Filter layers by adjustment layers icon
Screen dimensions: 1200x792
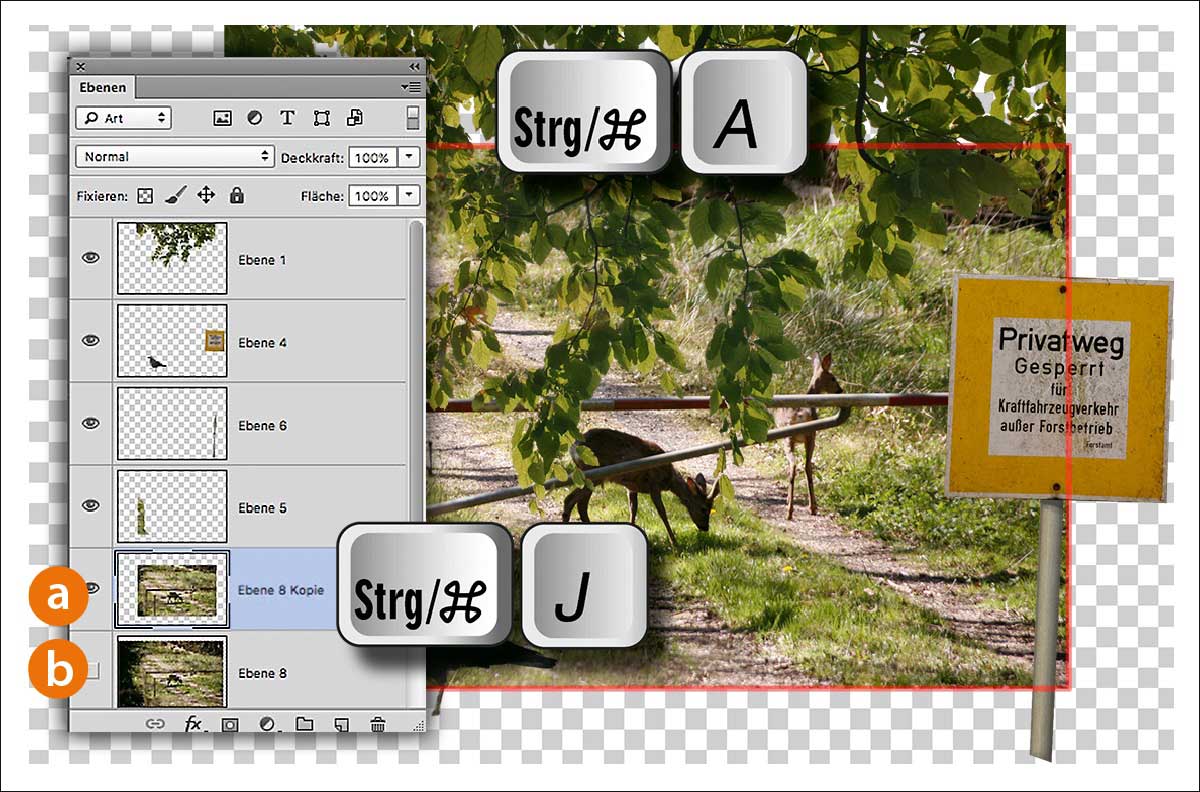[254, 118]
